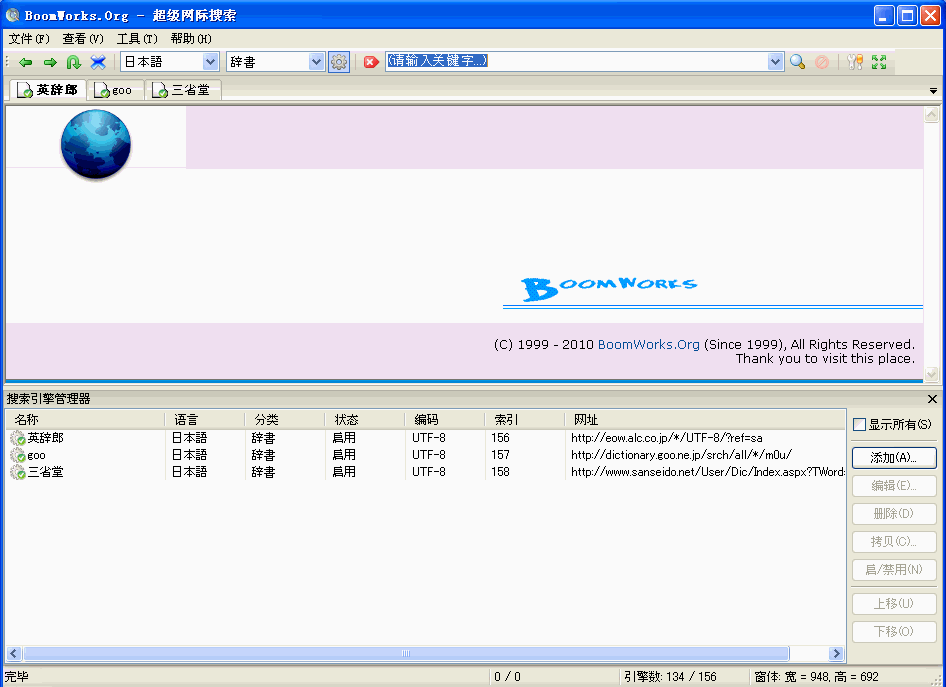Click the engine list scroll left arrow

point(13,653)
